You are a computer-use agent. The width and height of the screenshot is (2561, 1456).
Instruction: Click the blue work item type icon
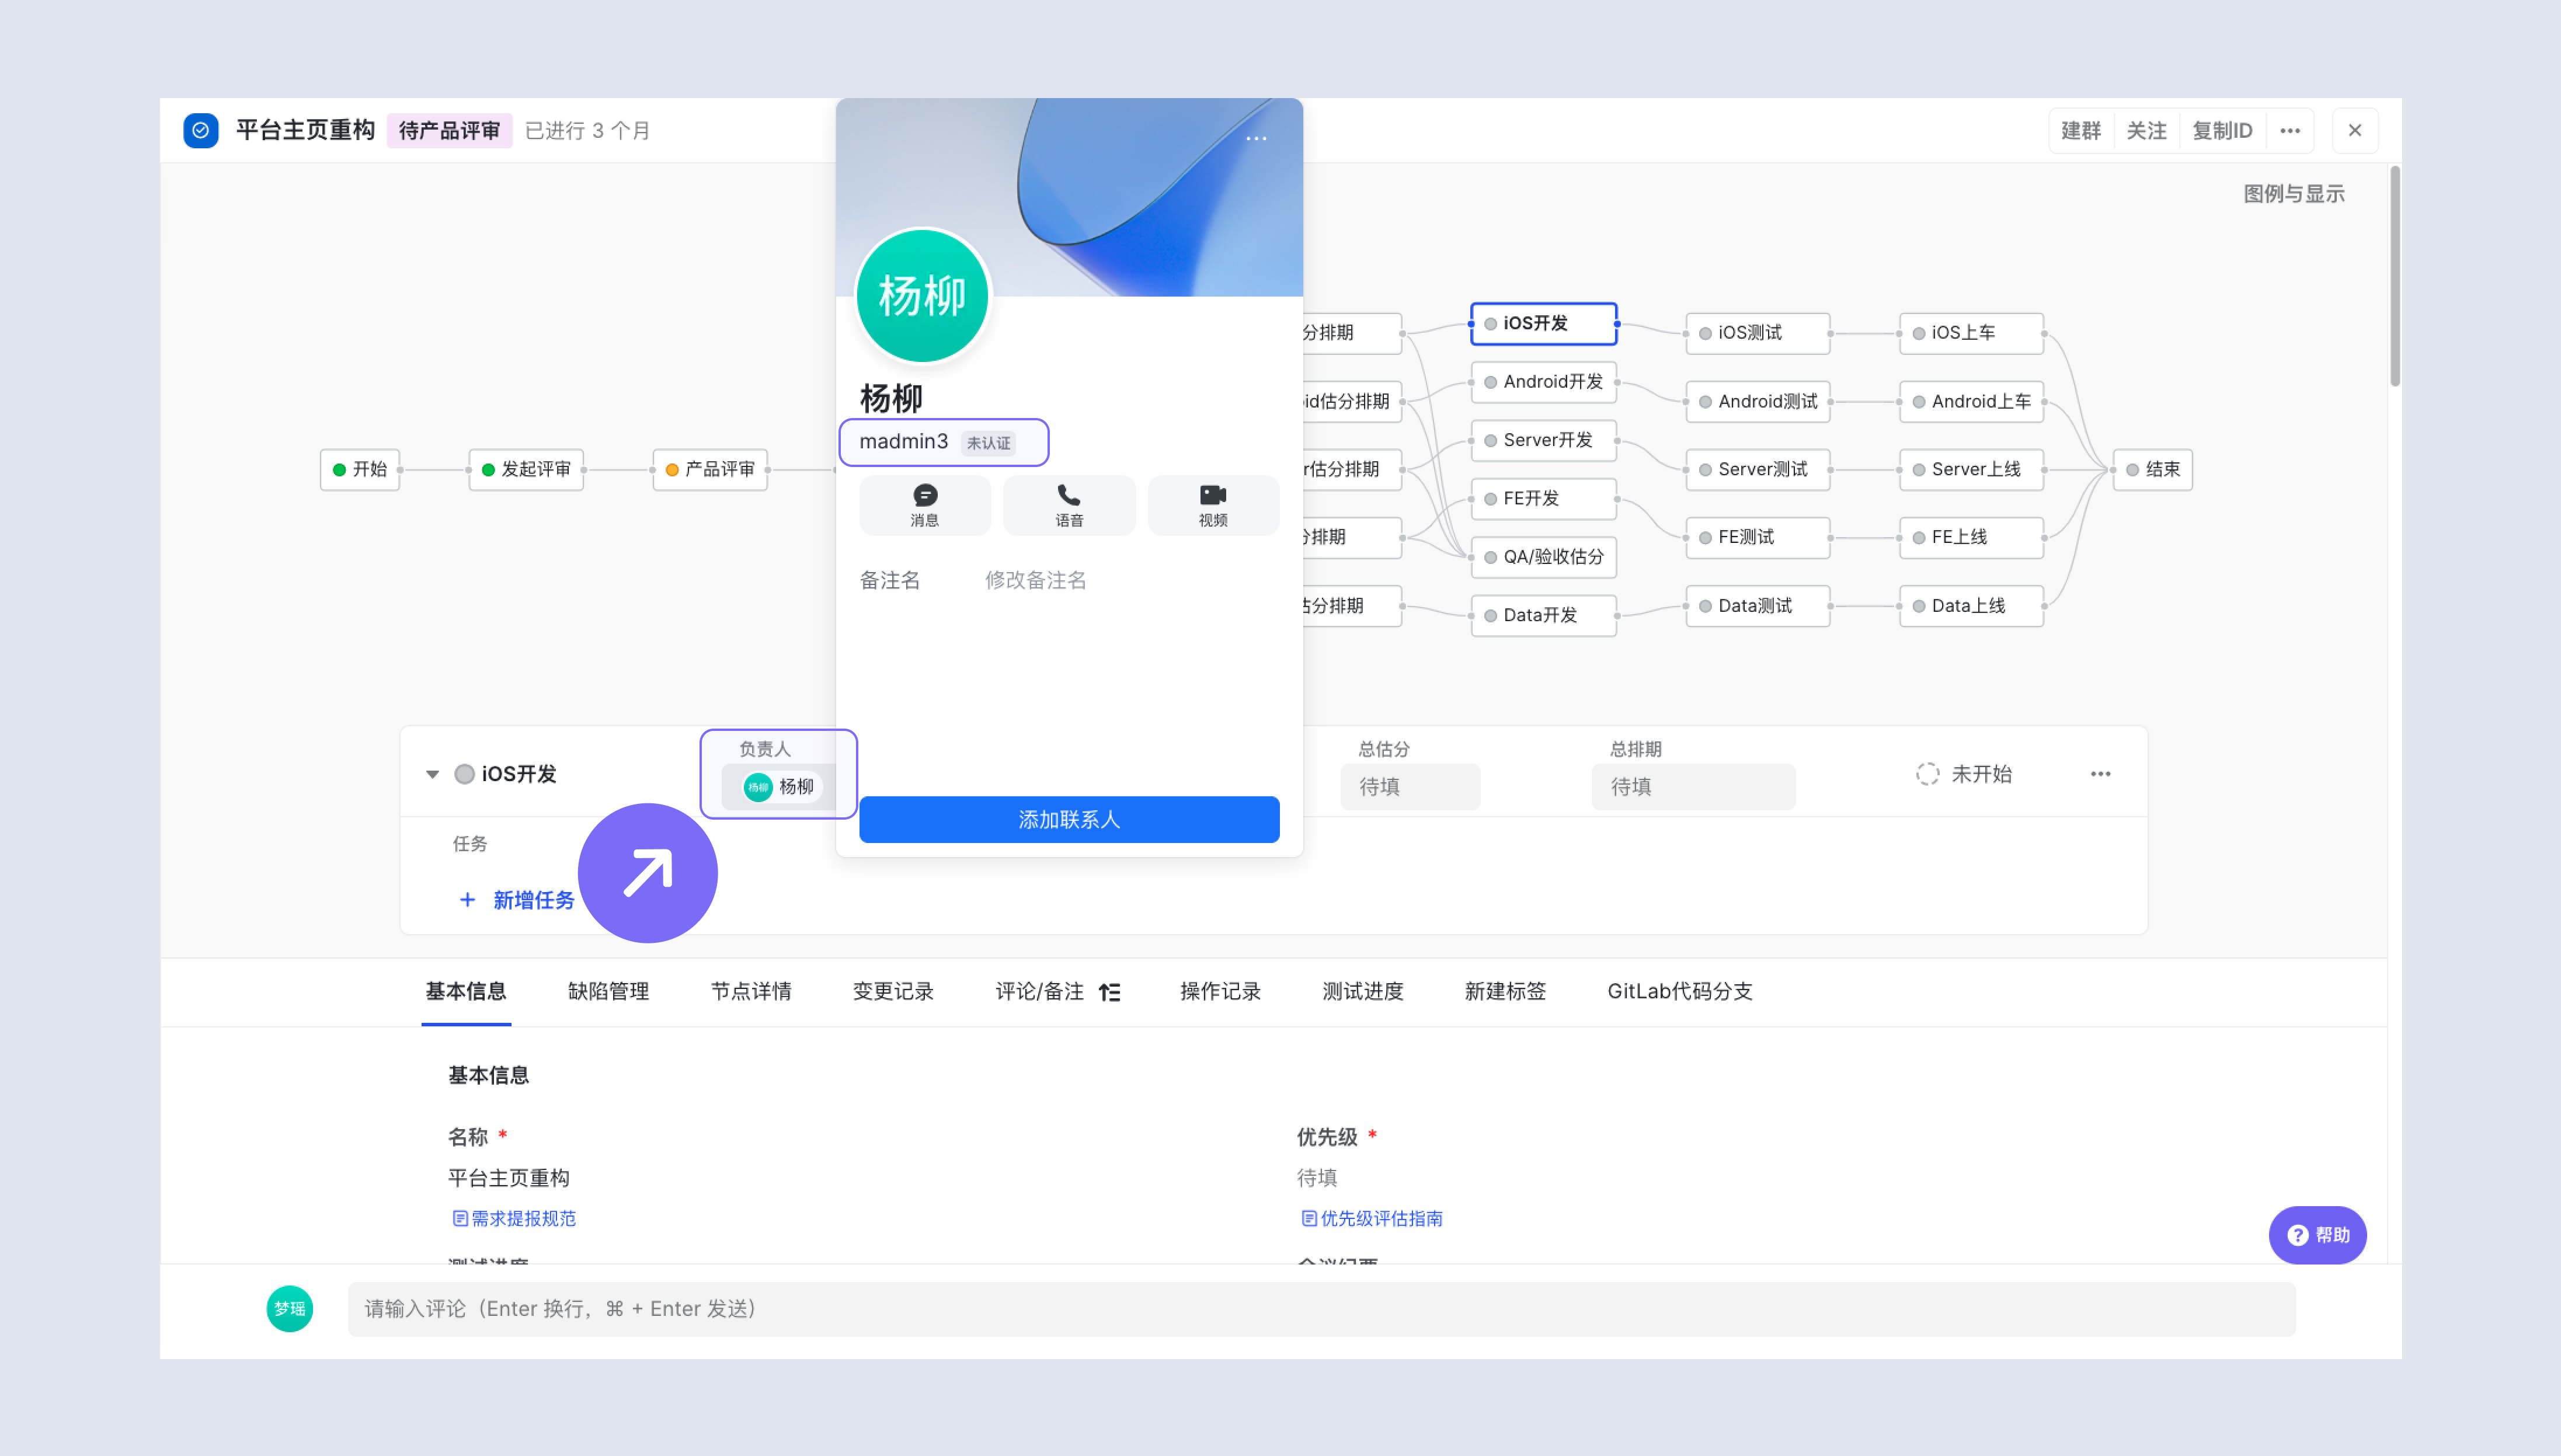point(201,130)
